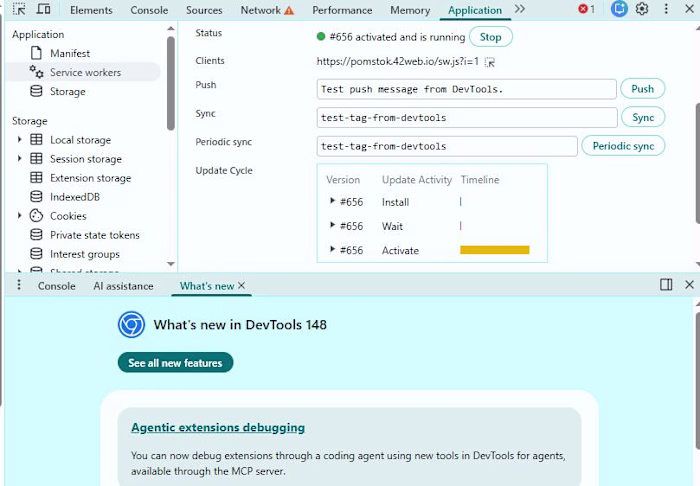700x486 pixels.
Task: Expand the Session storage tree item
Action: [x=19, y=158]
